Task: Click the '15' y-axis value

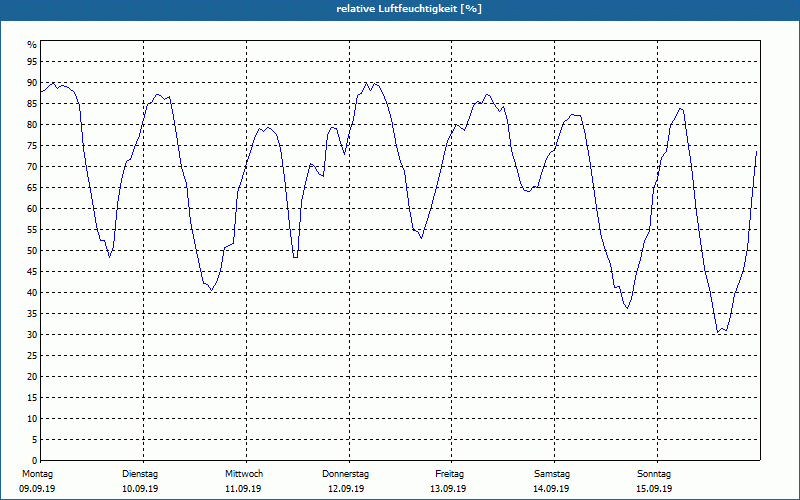Action: [32, 397]
